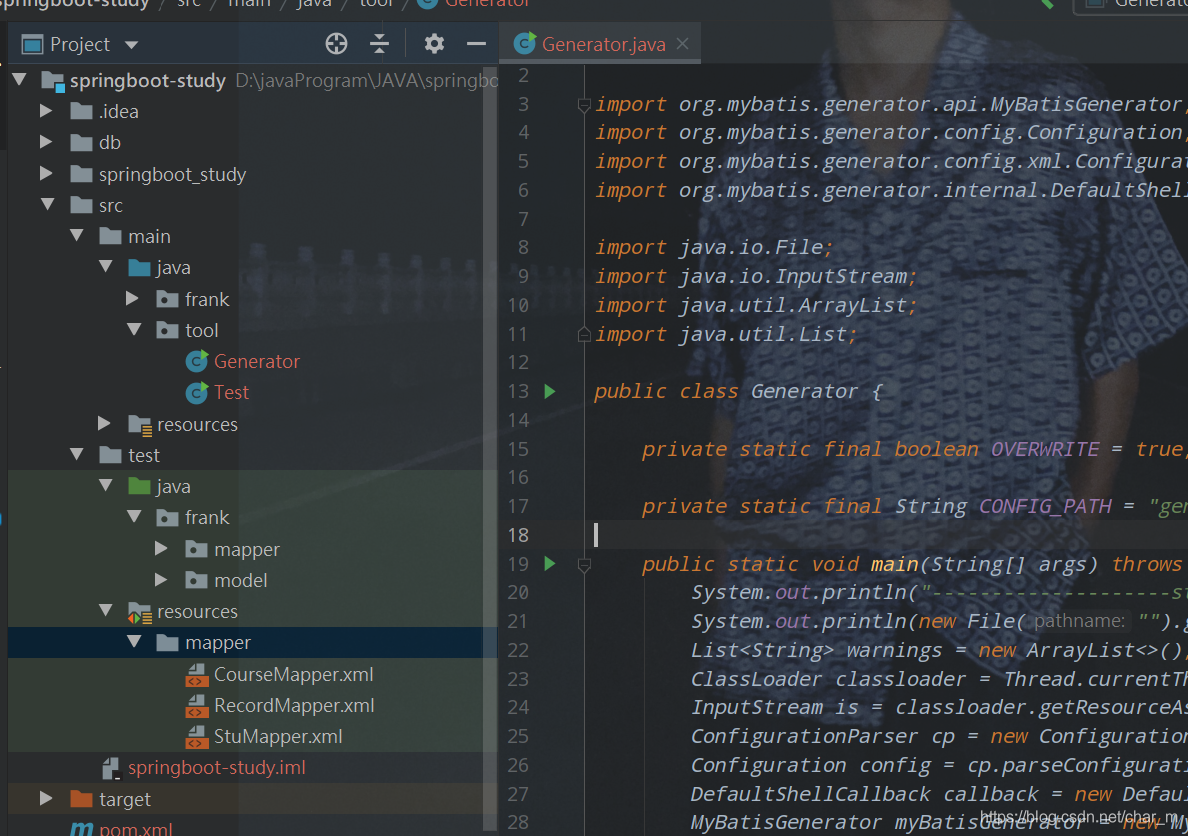Click the CourseMapper.xml file icon
This screenshot has height=836, width=1188.
197,675
